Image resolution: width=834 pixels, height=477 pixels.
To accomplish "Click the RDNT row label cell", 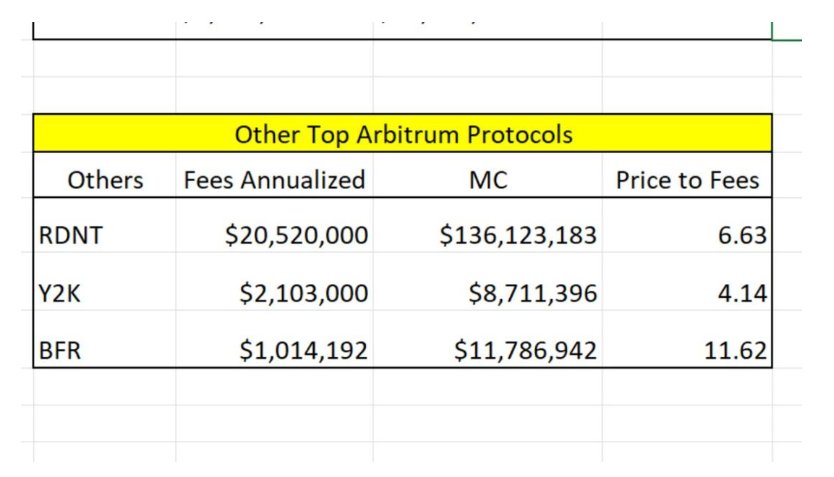I will (105, 225).
